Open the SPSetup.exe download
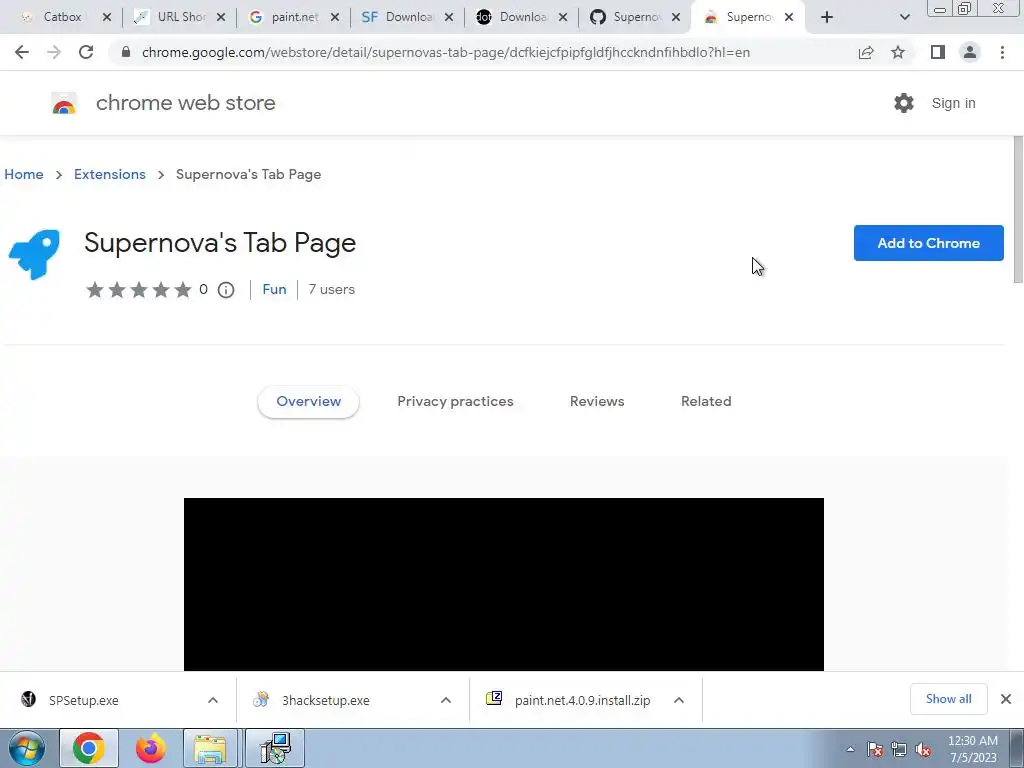 pos(84,701)
